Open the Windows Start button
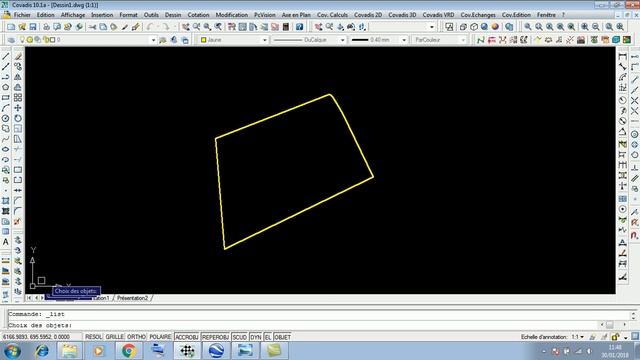Image resolution: width=640 pixels, height=360 pixels. coord(12,351)
